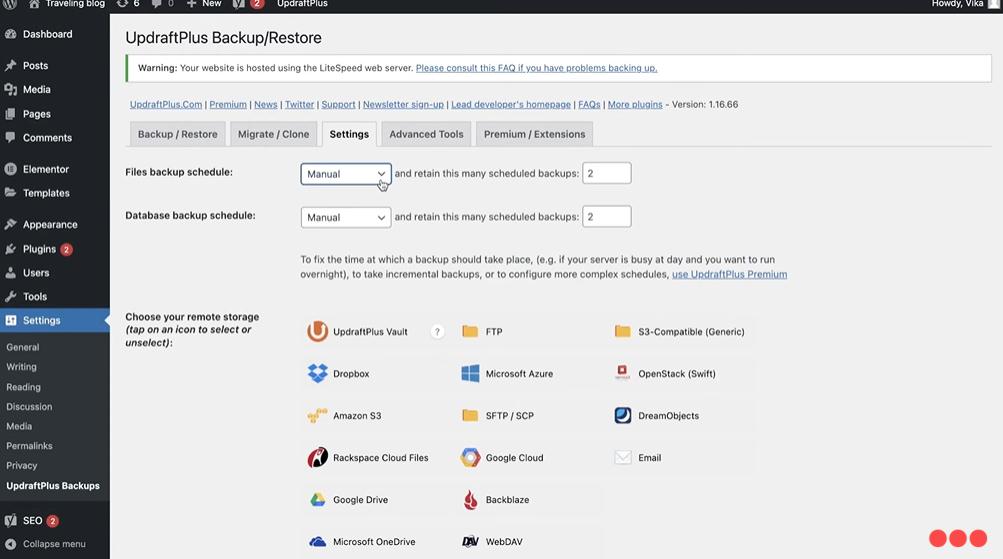Image resolution: width=1003 pixels, height=559 pixels.
Task: Click the use UpdraftPlus Premium link
Action: [x=729, y=274]
